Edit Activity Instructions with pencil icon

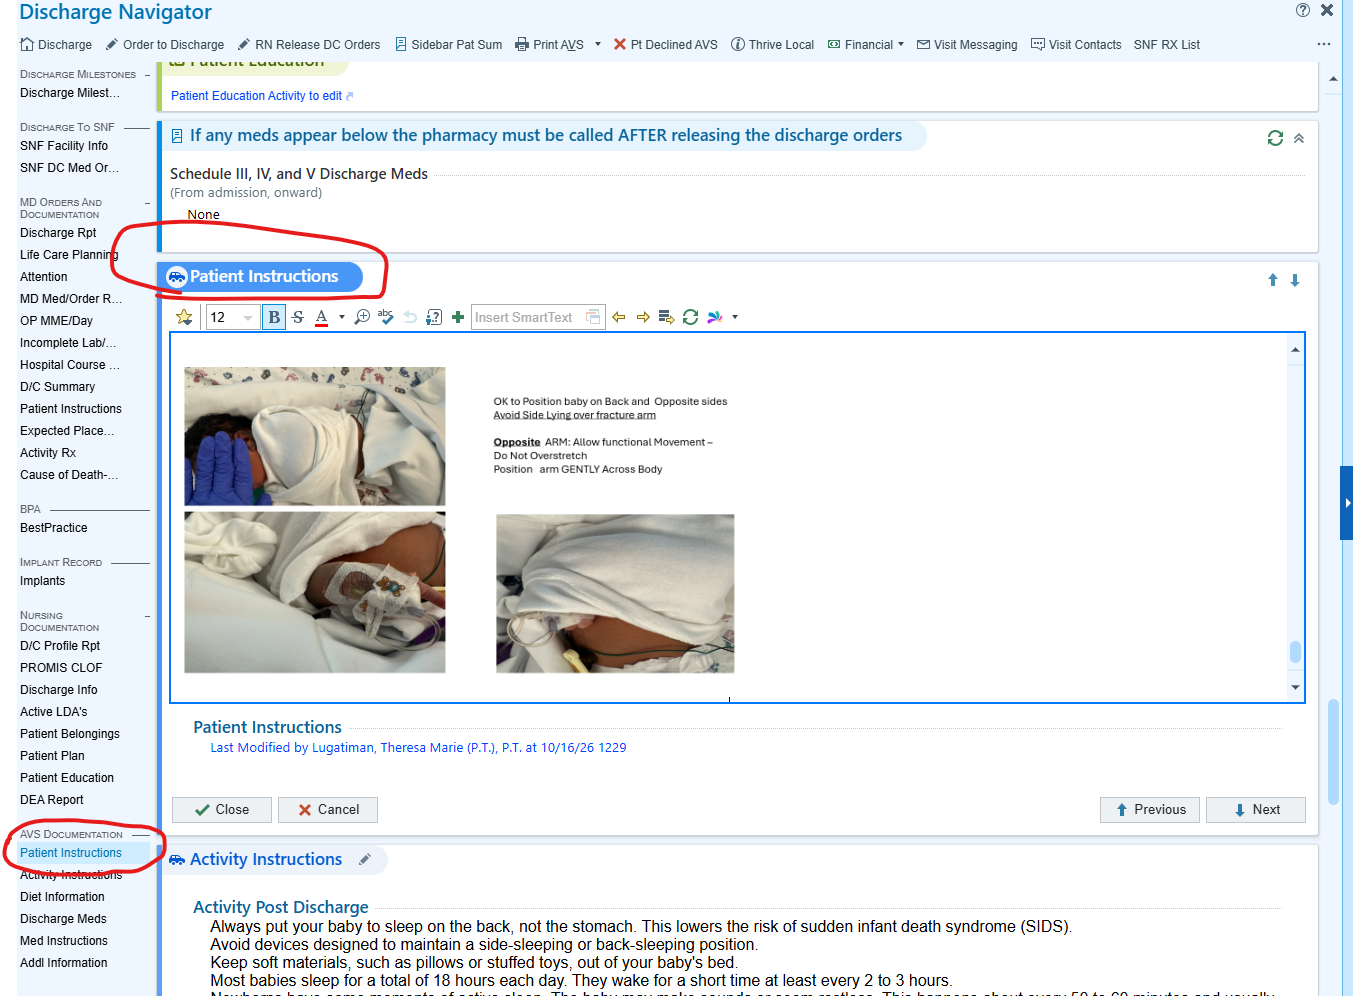point(365,859)
